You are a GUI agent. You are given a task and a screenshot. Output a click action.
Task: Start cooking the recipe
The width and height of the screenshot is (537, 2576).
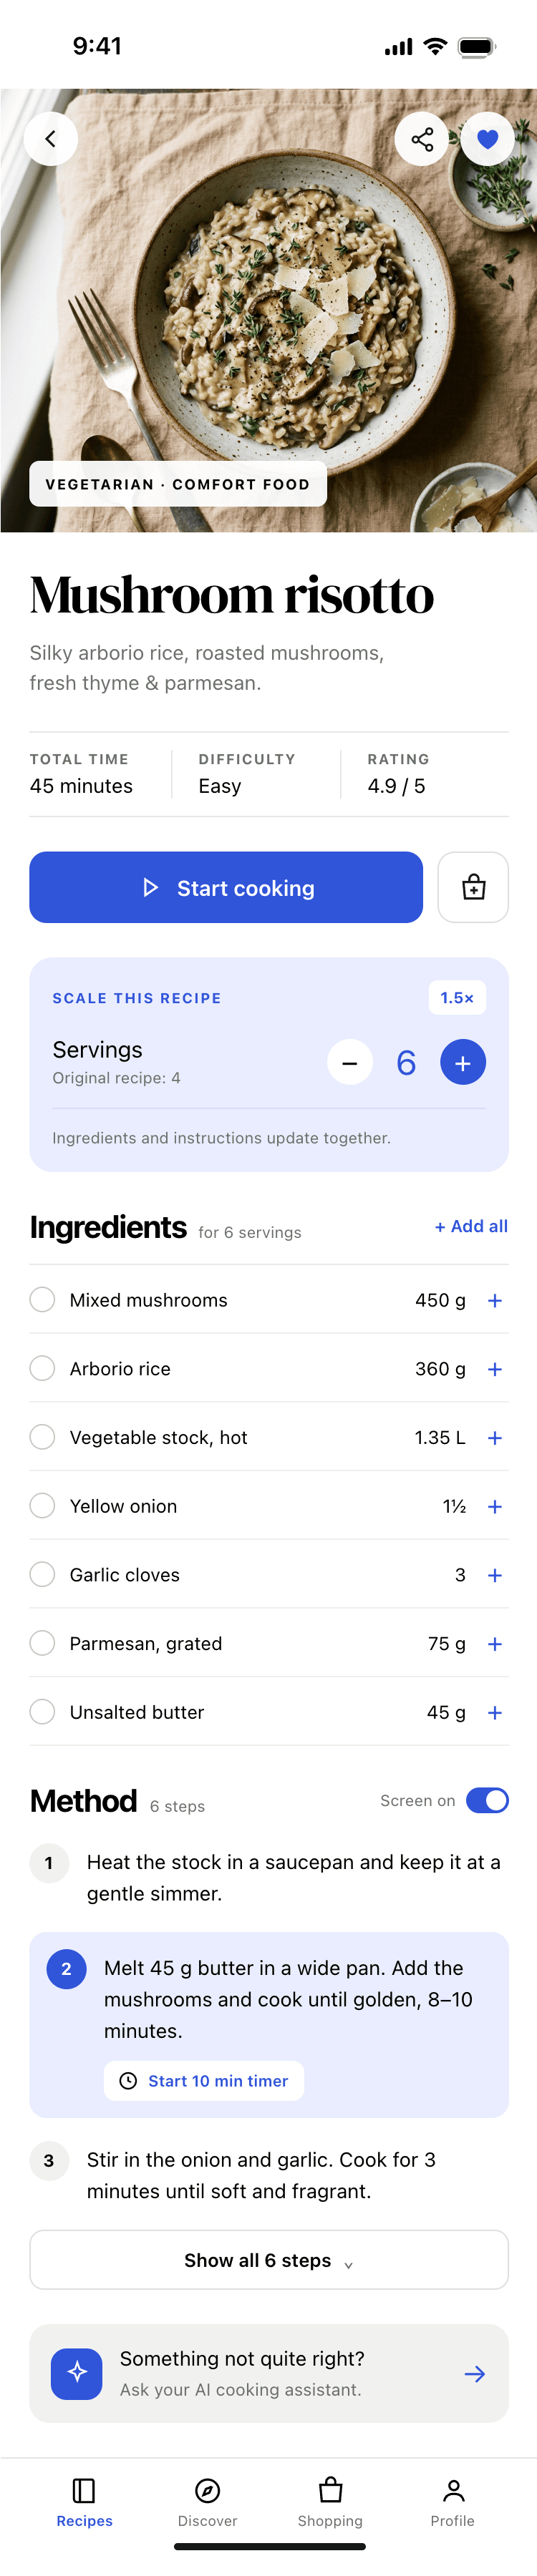[226, 887]
